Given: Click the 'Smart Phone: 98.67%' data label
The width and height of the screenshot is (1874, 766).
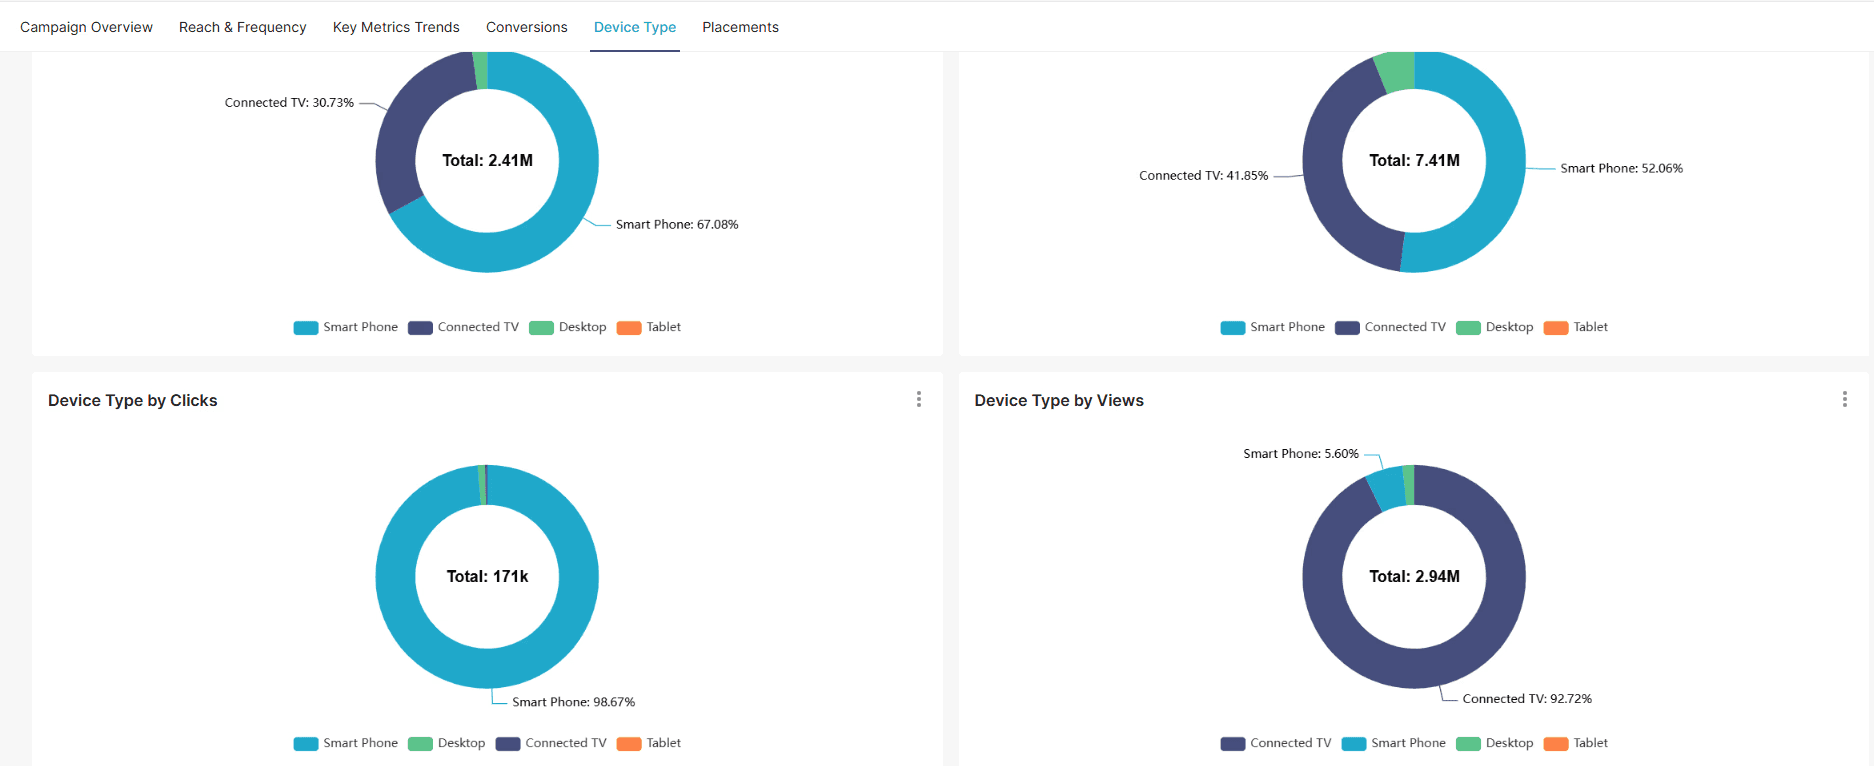Looking at the screenshot, I should click(x=573, y=702).
